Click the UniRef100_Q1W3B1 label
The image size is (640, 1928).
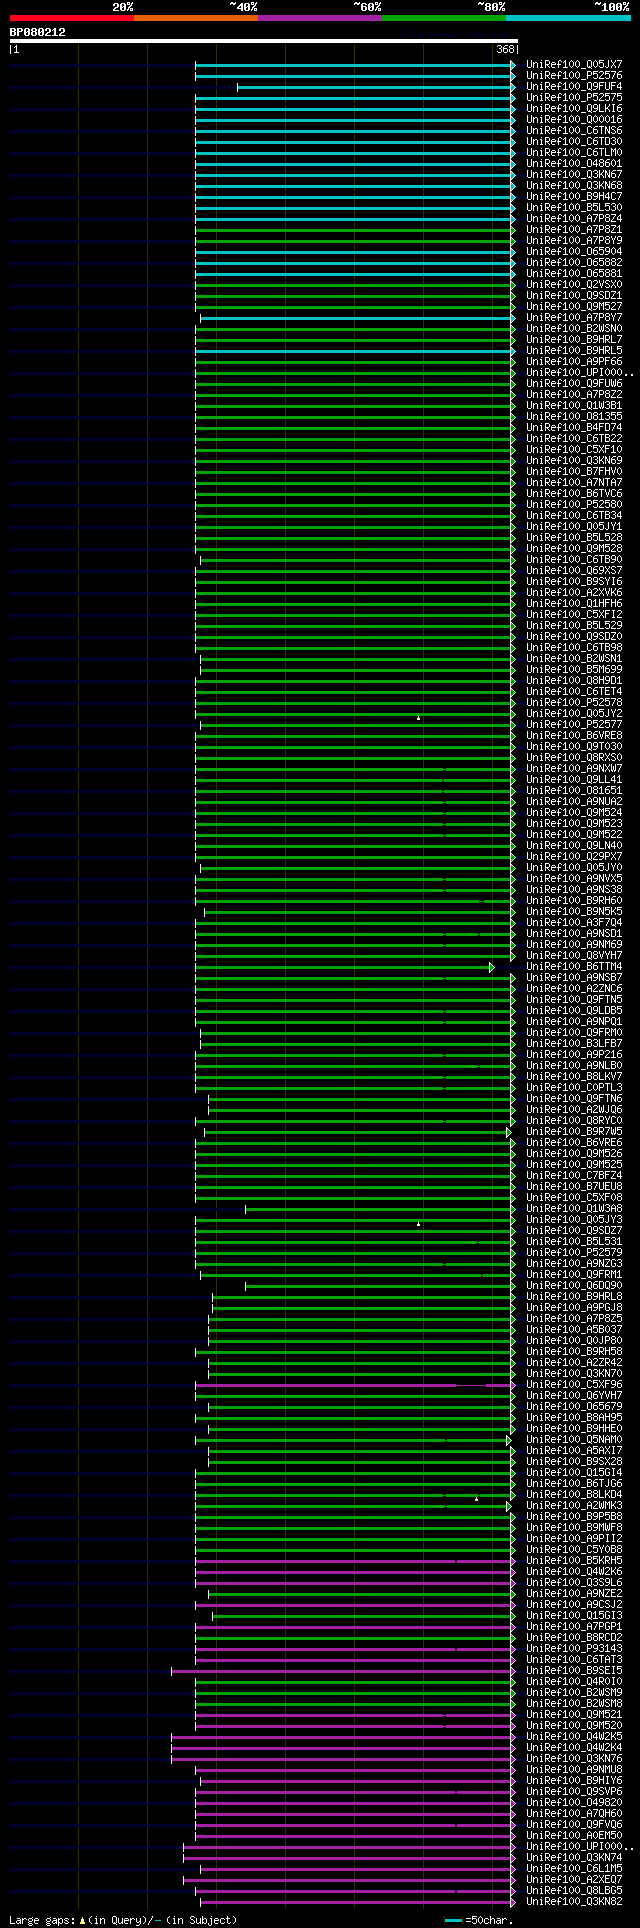pos(574,406)
